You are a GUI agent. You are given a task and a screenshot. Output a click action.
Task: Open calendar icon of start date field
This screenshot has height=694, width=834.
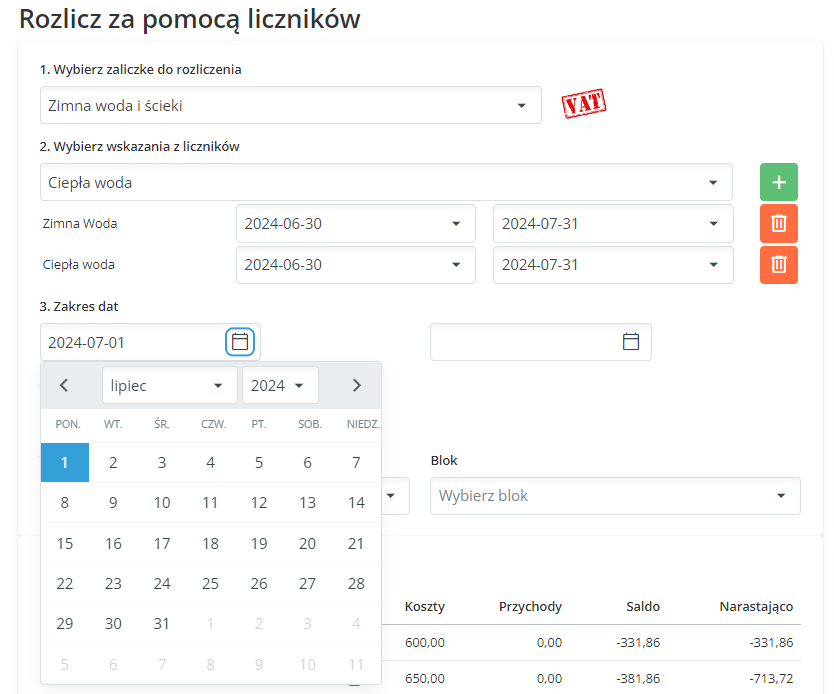point(240,342)
